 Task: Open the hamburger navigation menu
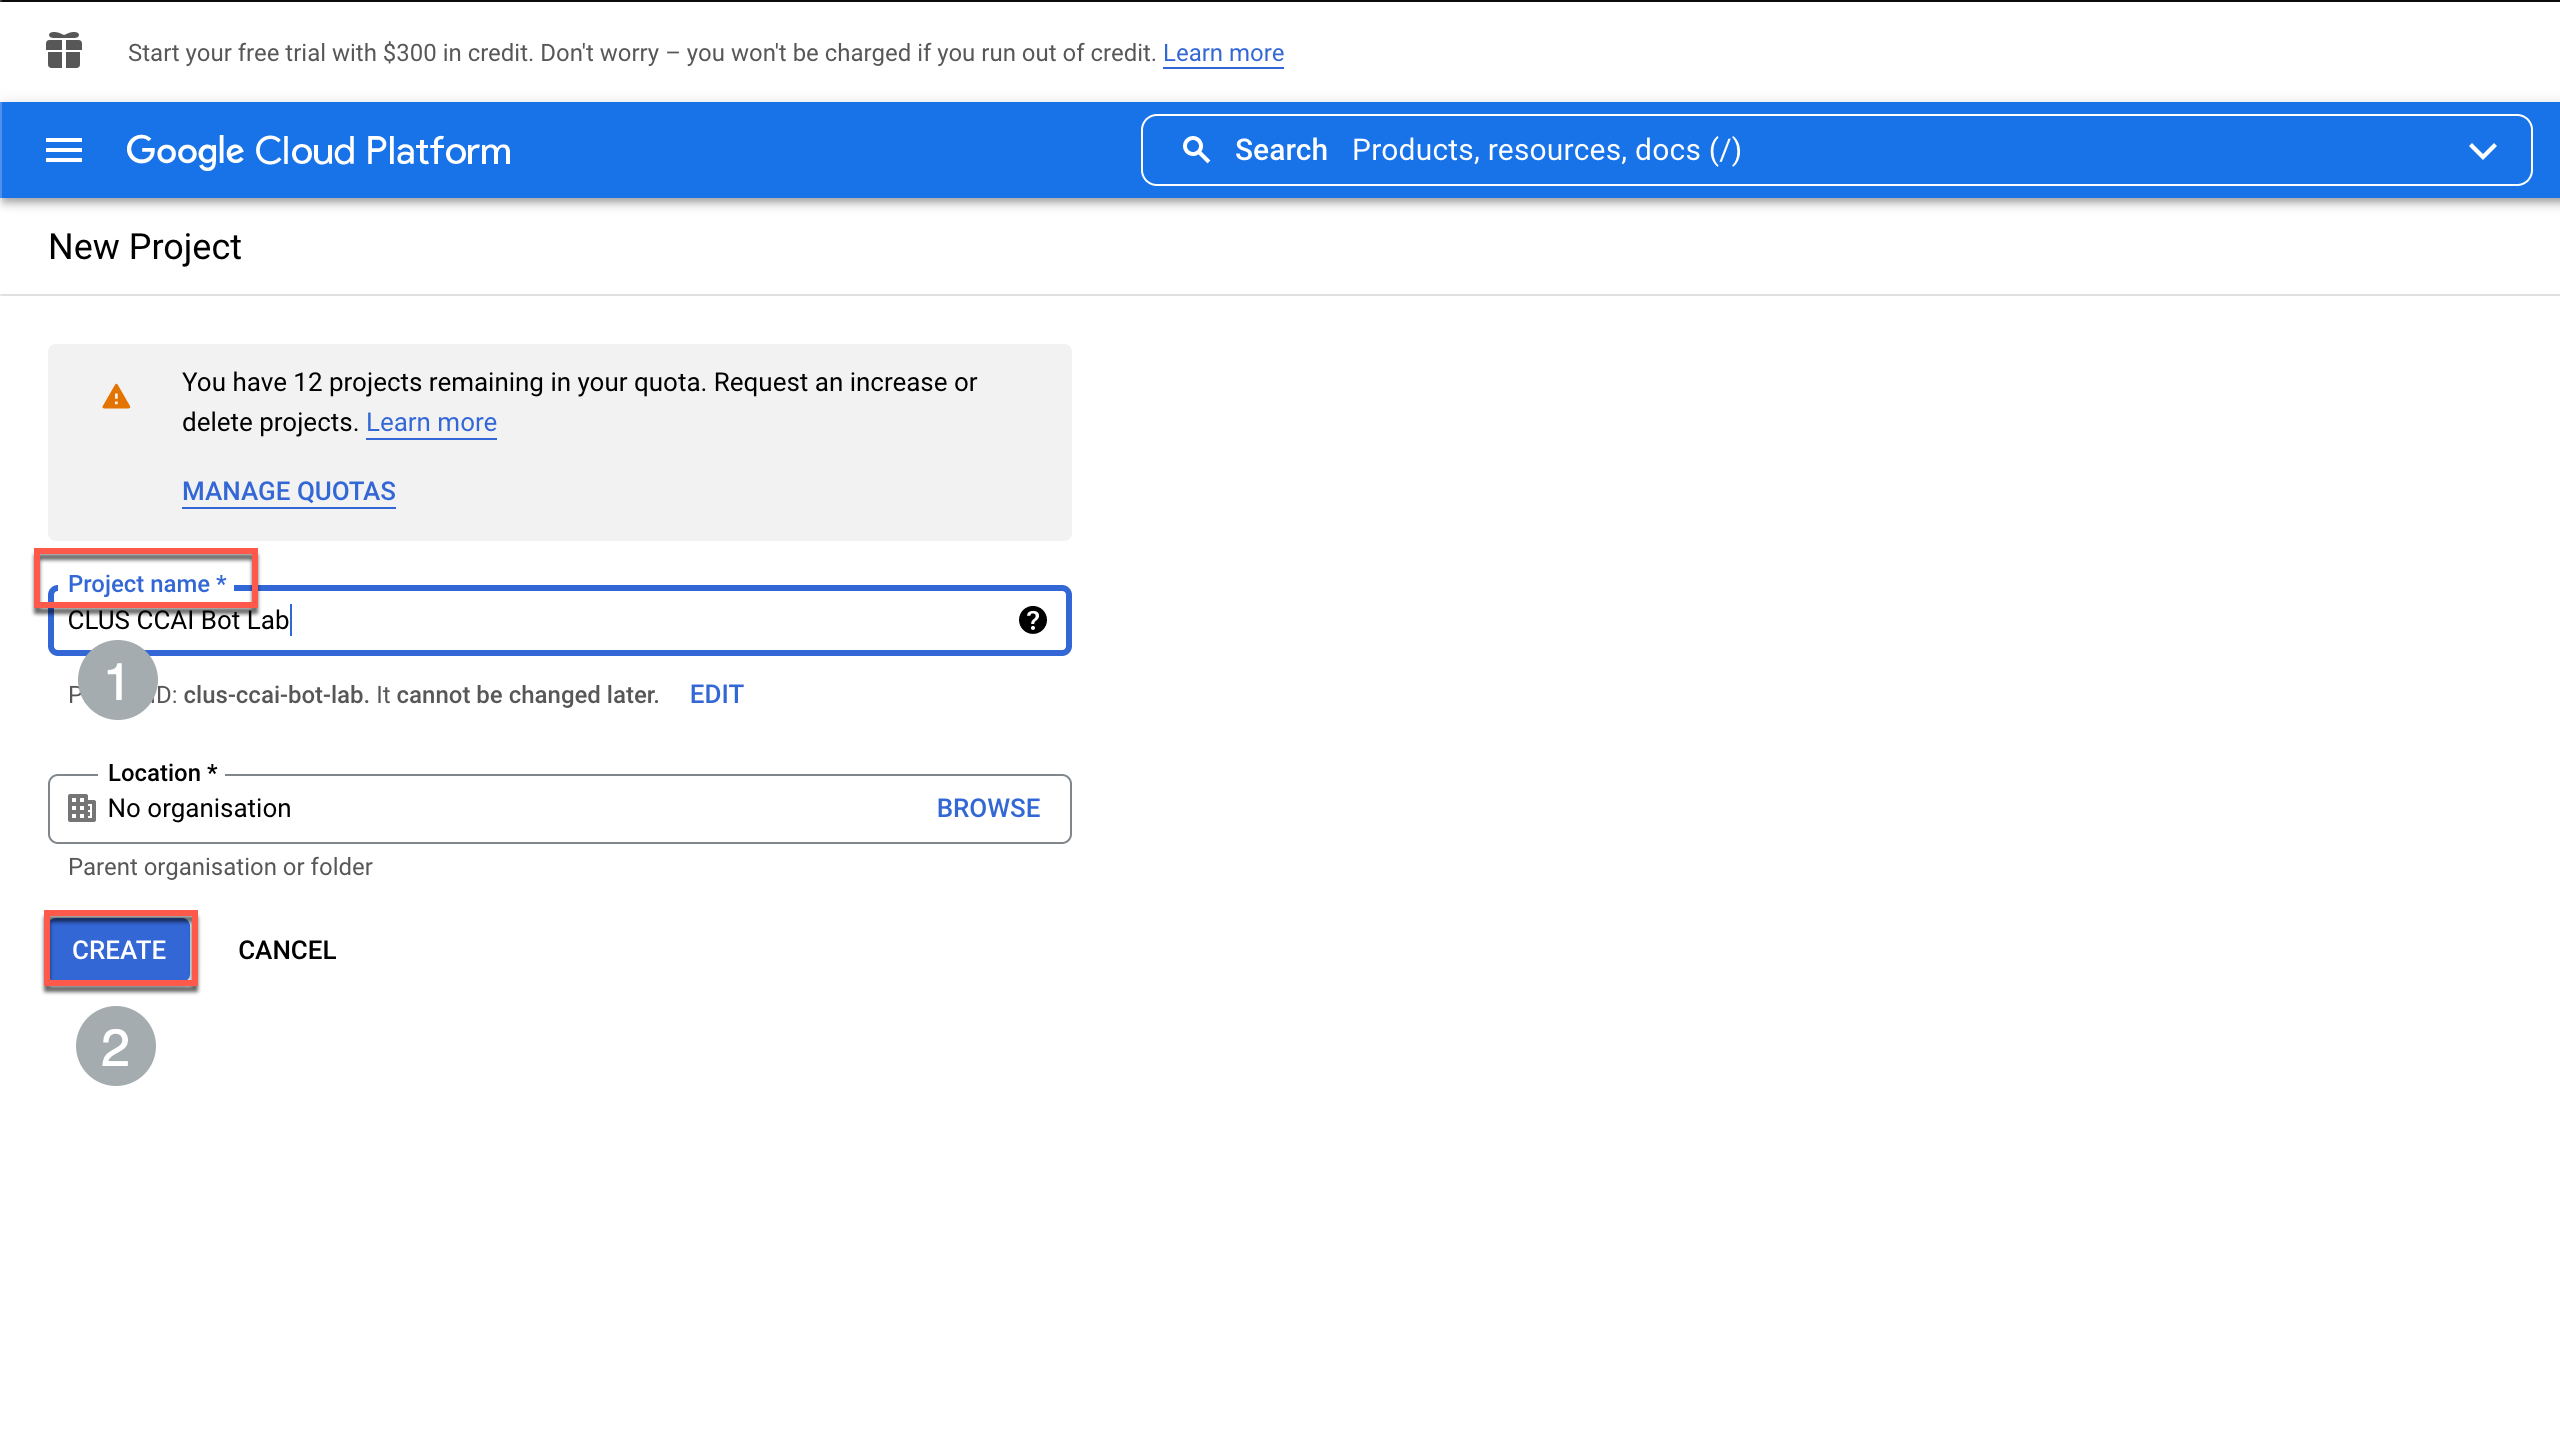64,151
